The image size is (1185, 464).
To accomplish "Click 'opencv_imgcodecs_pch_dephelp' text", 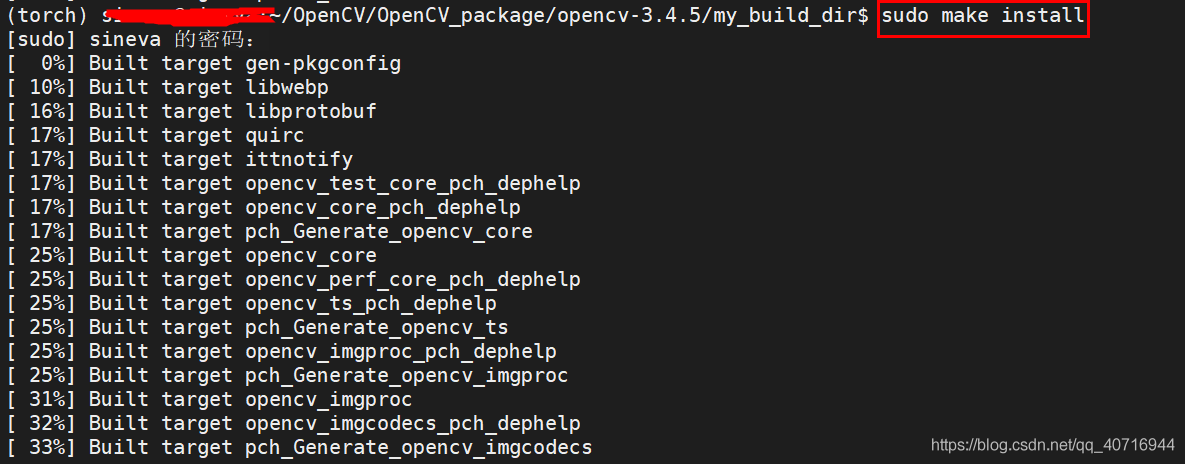I will point(413,423).
